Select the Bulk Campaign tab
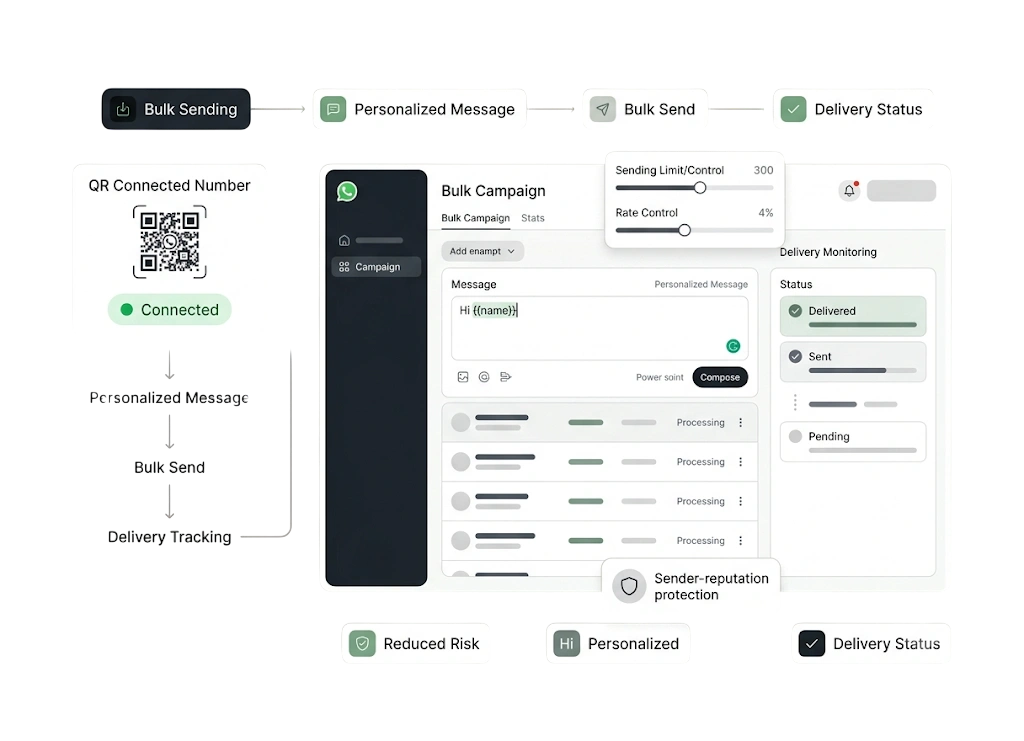 click(475, 218)
